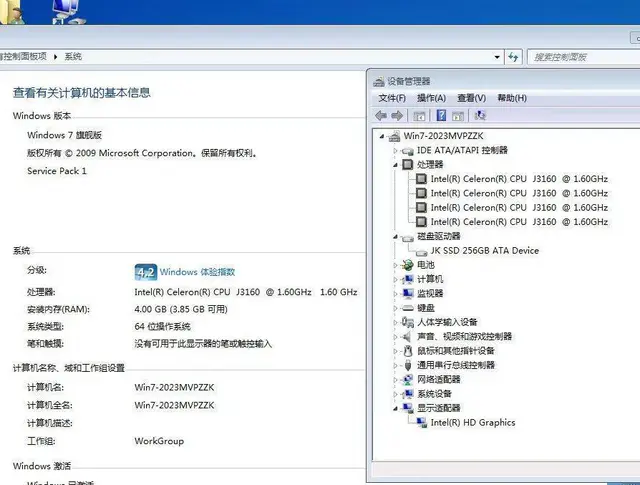Open the 查看(V) menu
Screen dimensions: 640x485
pos(471,98)
